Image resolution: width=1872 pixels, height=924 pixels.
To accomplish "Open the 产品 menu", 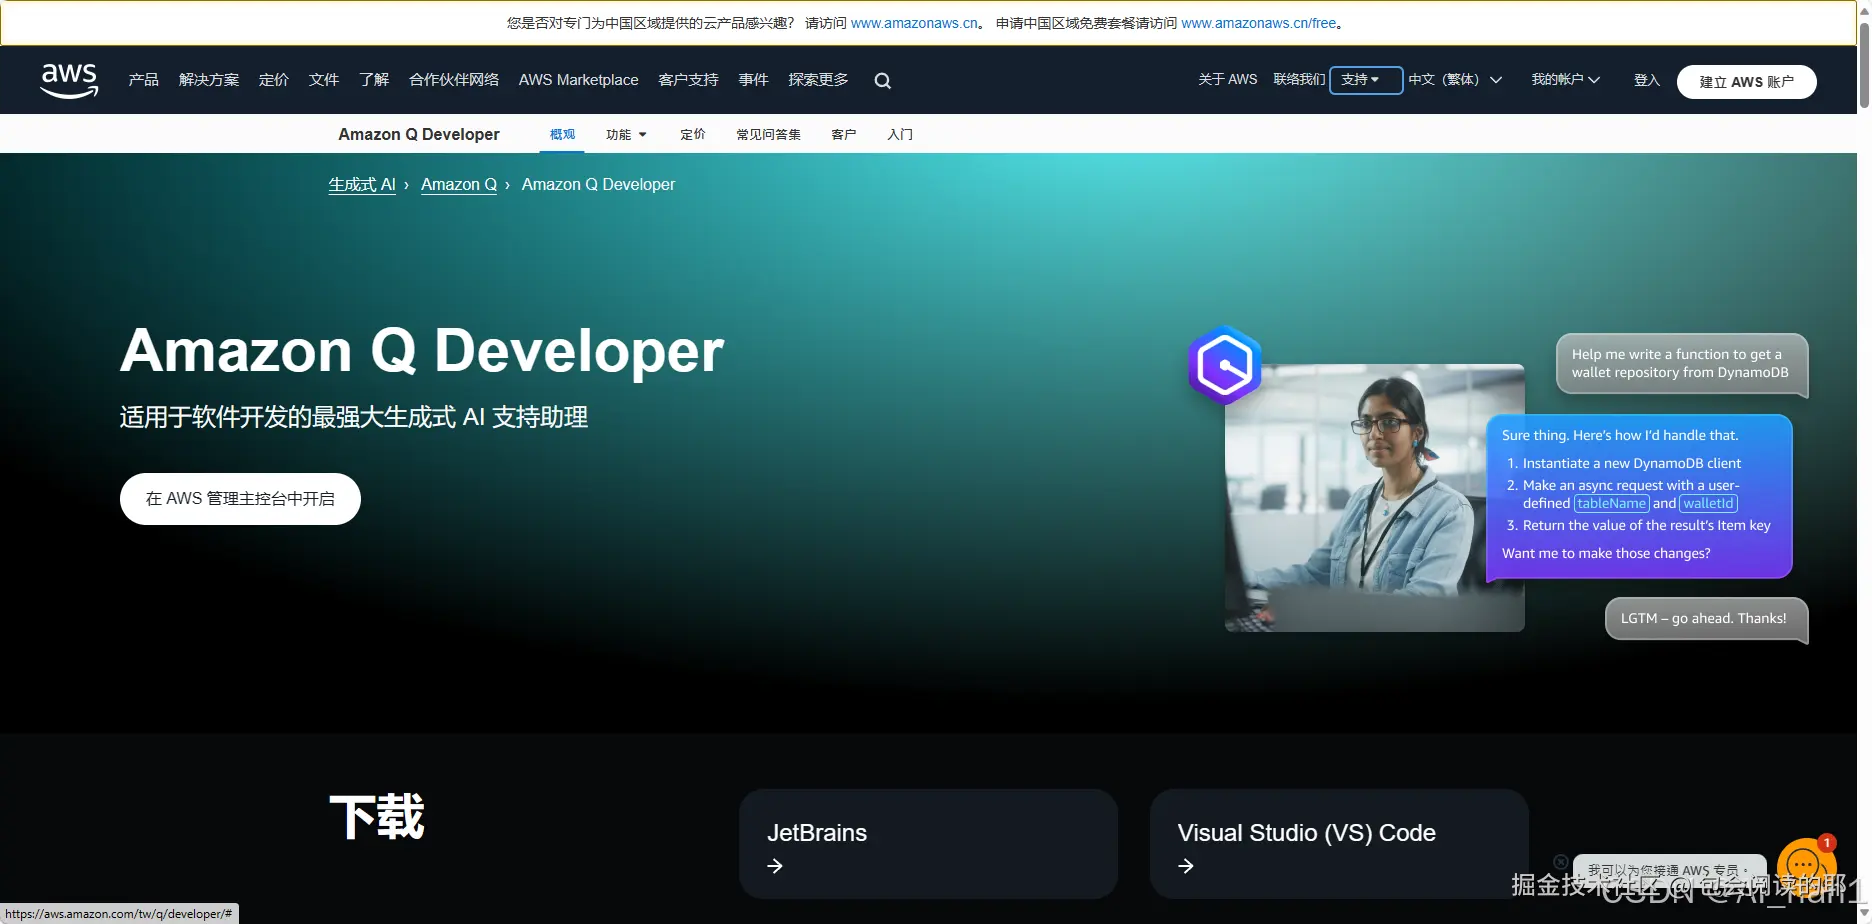I will (144, 80).
